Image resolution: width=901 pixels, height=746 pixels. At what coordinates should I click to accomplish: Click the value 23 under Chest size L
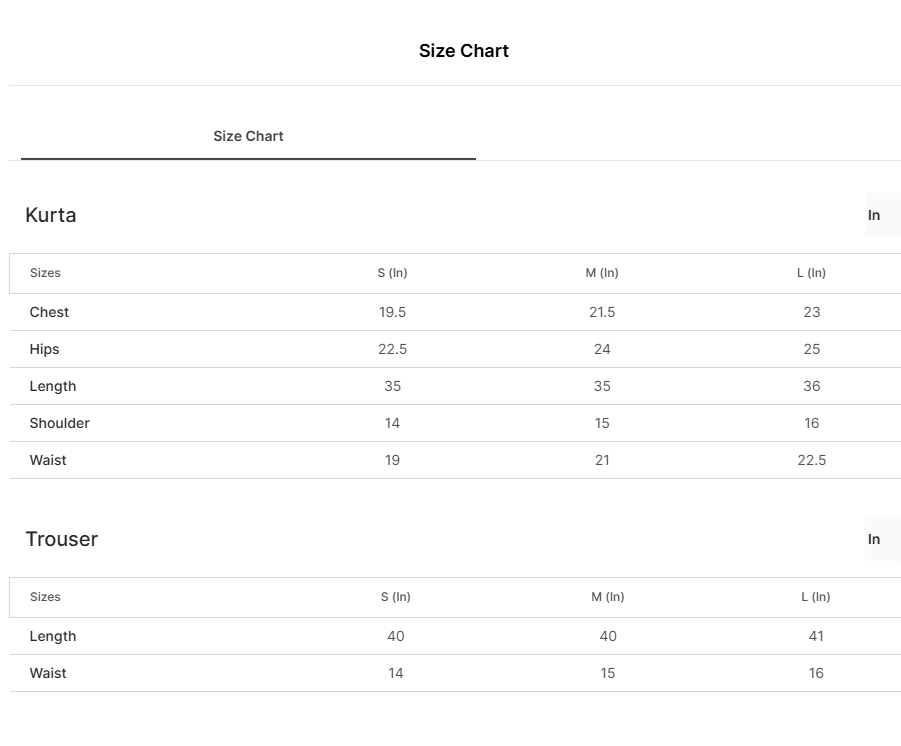tap(811, 312)
